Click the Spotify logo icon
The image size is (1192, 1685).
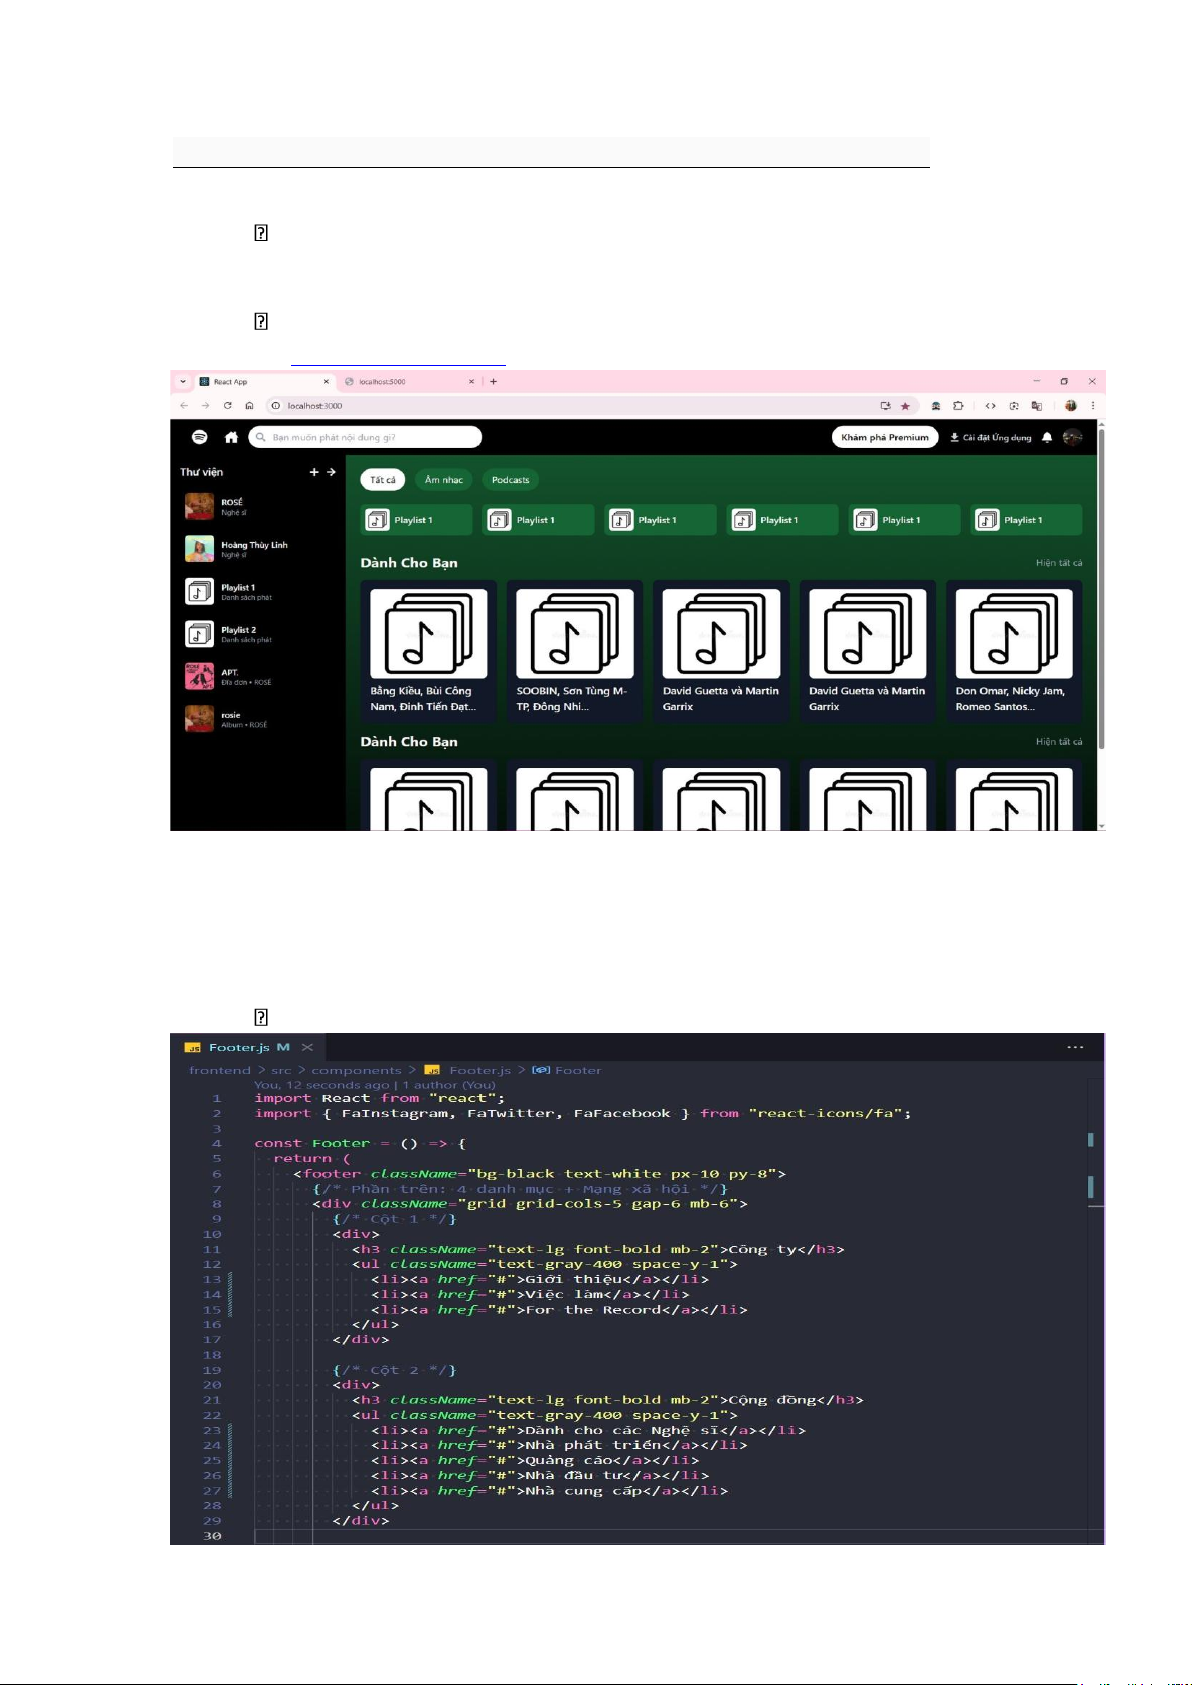200,437
